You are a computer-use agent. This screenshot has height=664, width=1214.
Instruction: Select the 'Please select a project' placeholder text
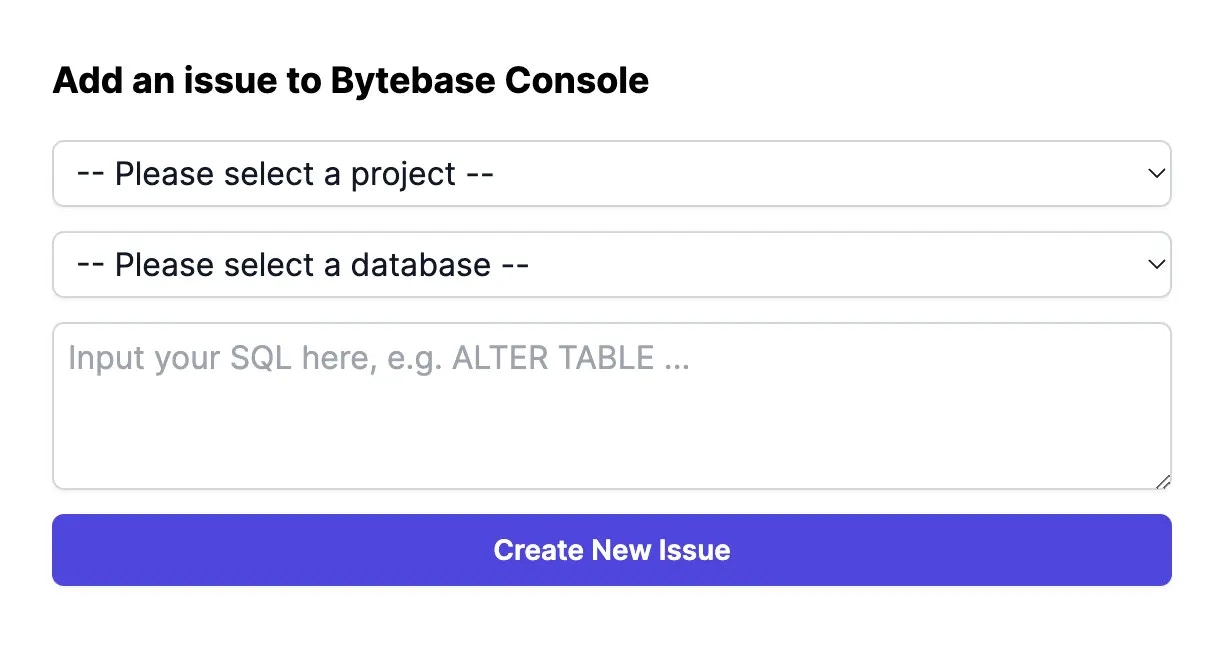pos(285,174)
